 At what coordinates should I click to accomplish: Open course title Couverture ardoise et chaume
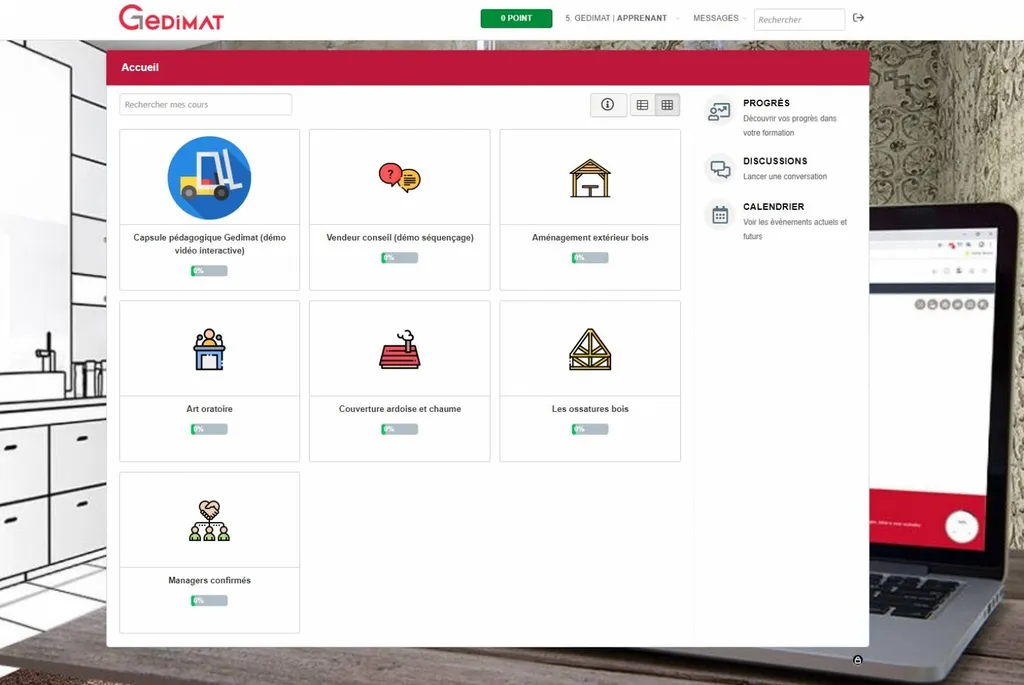400,409
